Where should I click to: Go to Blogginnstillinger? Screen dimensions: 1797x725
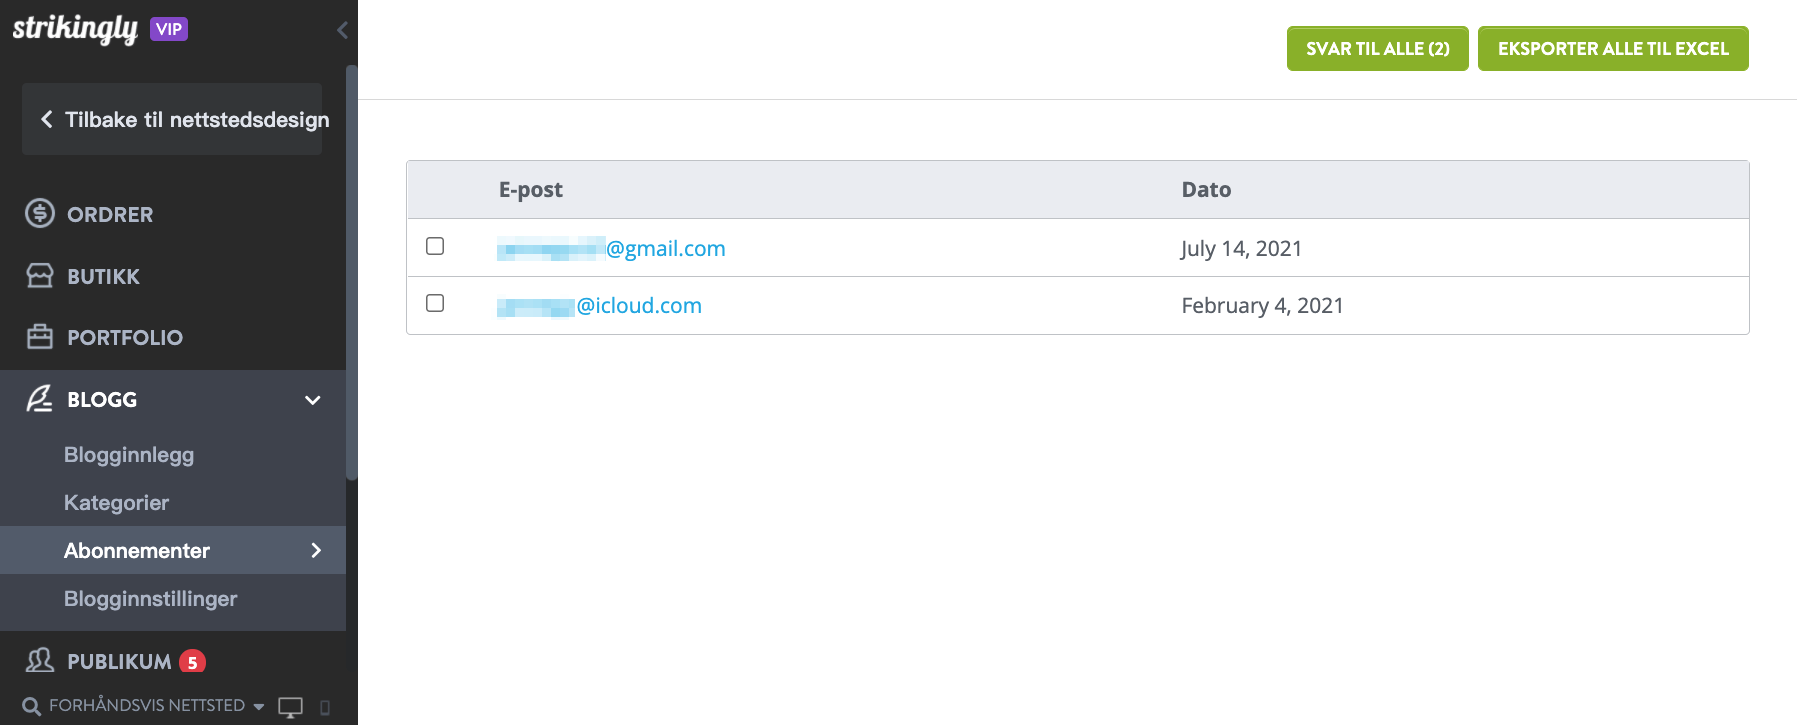tap(151, 599)
